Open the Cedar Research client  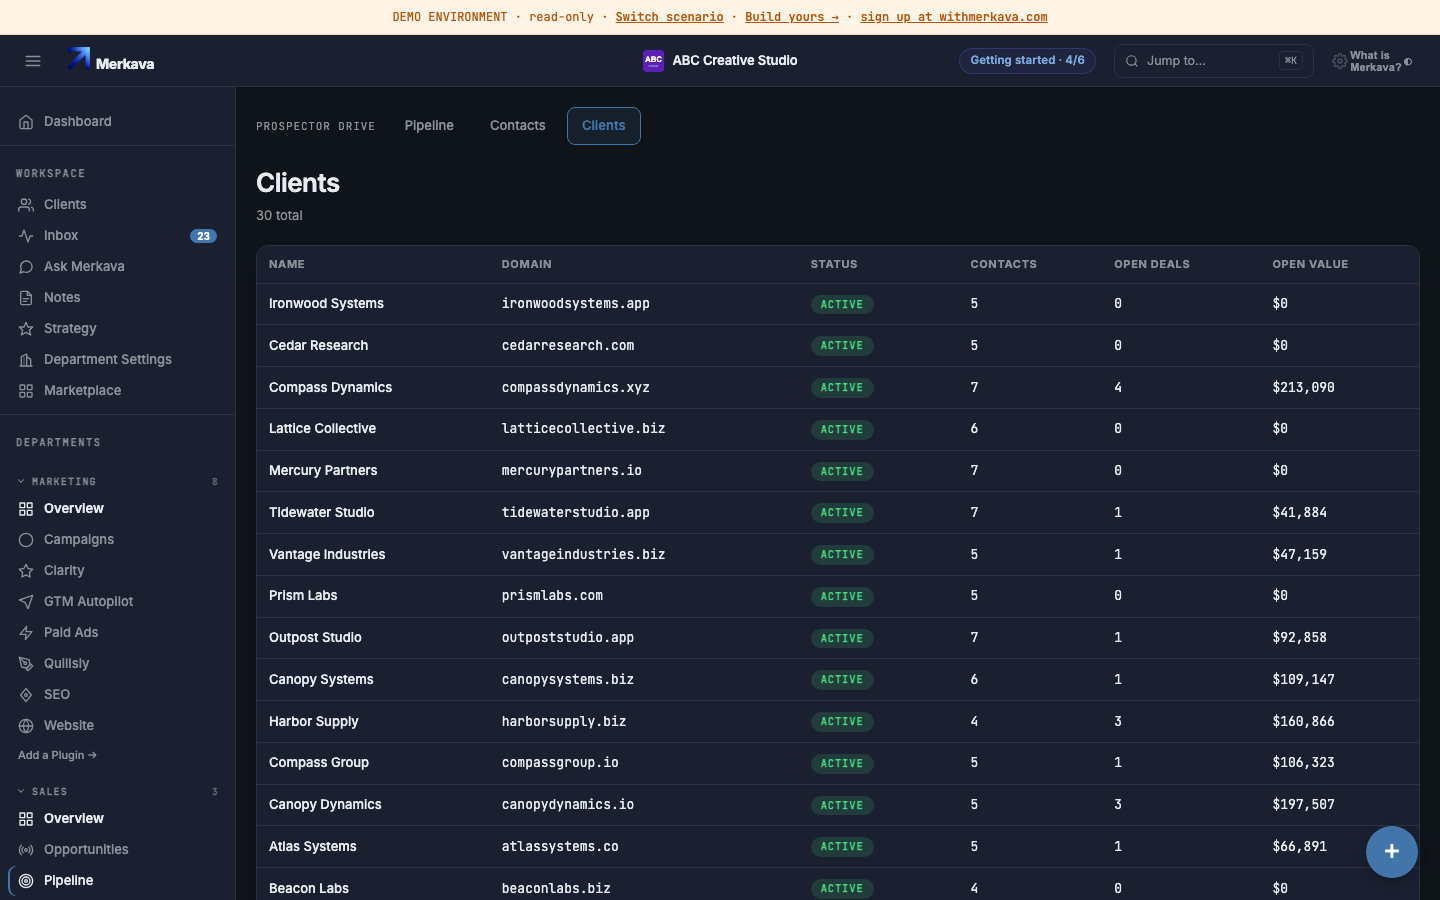click(x=318, y=346)
